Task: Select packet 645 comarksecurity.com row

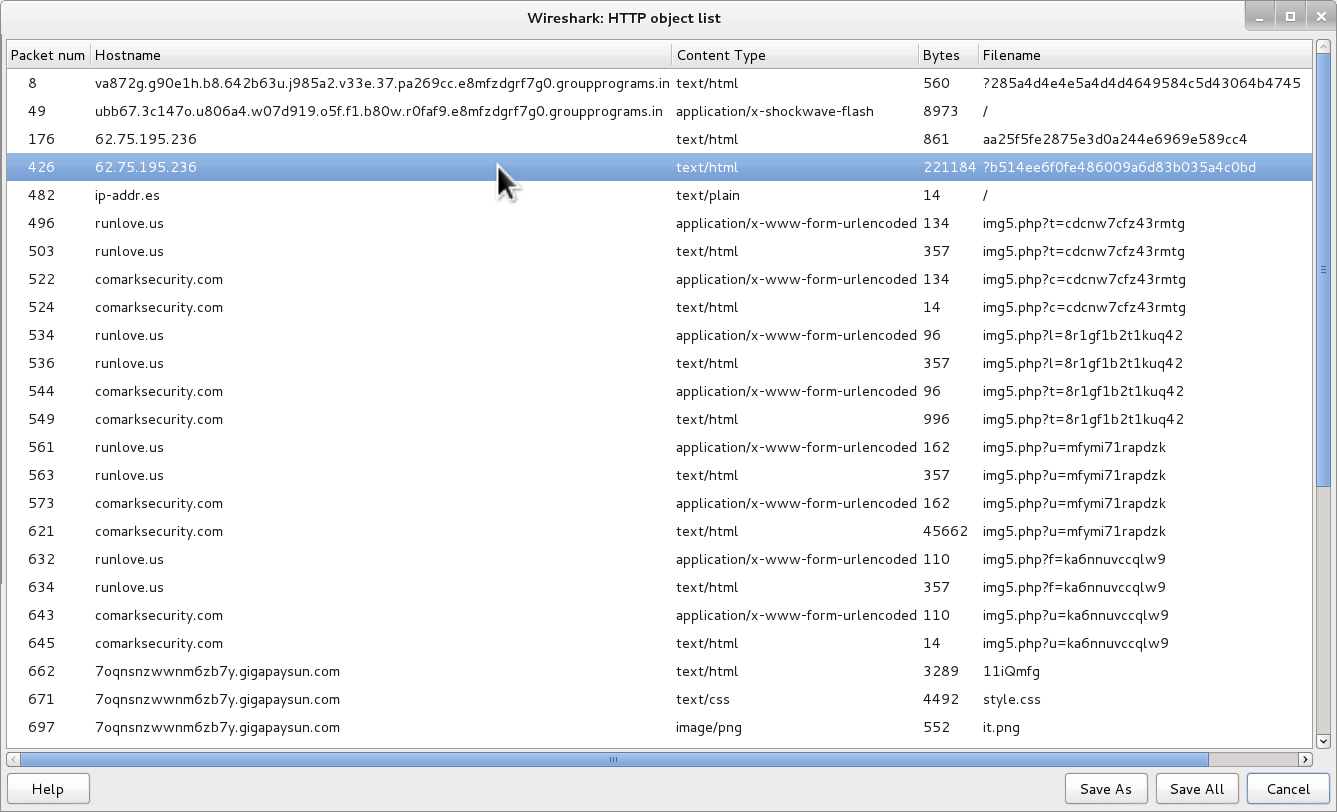Action: [x=659, y=643]
